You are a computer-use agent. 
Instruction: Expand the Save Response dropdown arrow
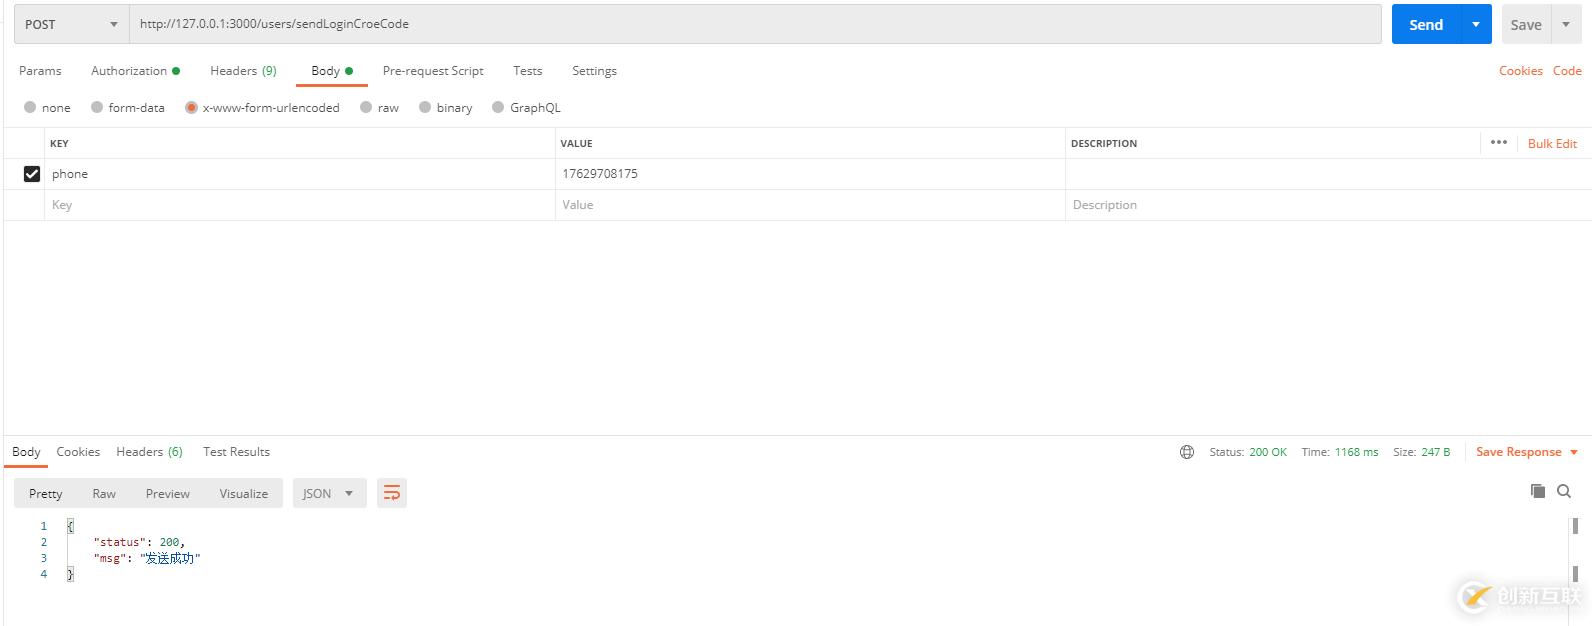(1574, 452)
